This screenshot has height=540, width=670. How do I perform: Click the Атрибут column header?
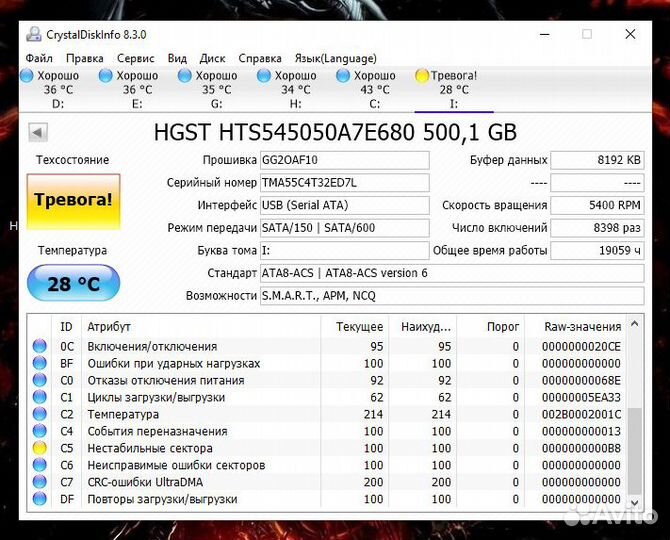pyautogui.click(x=201, y=327)
